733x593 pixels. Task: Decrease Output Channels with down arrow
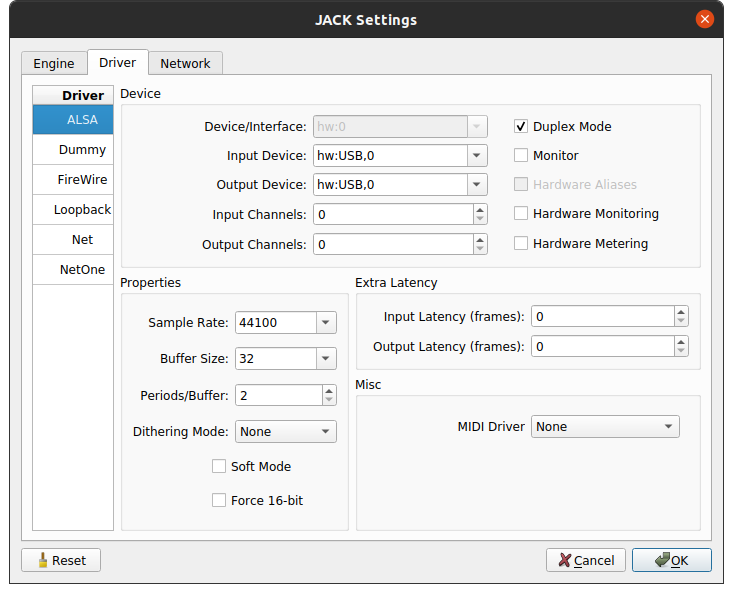coord(480,249)
